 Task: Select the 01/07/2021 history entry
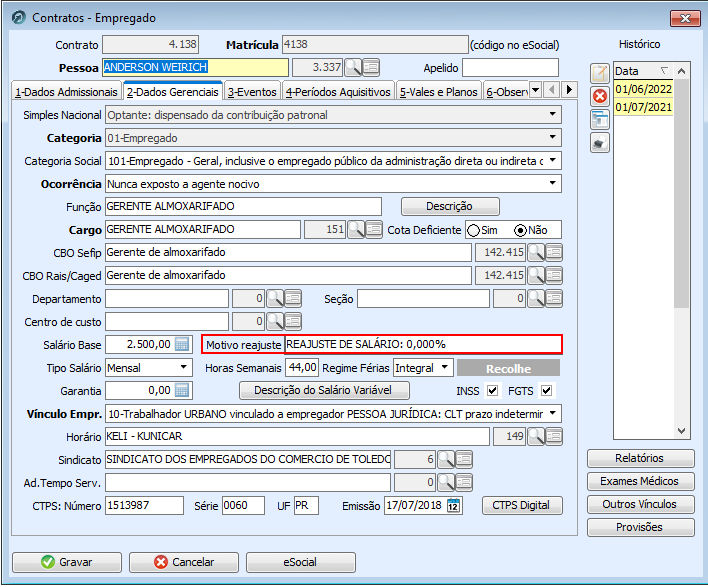643,107
